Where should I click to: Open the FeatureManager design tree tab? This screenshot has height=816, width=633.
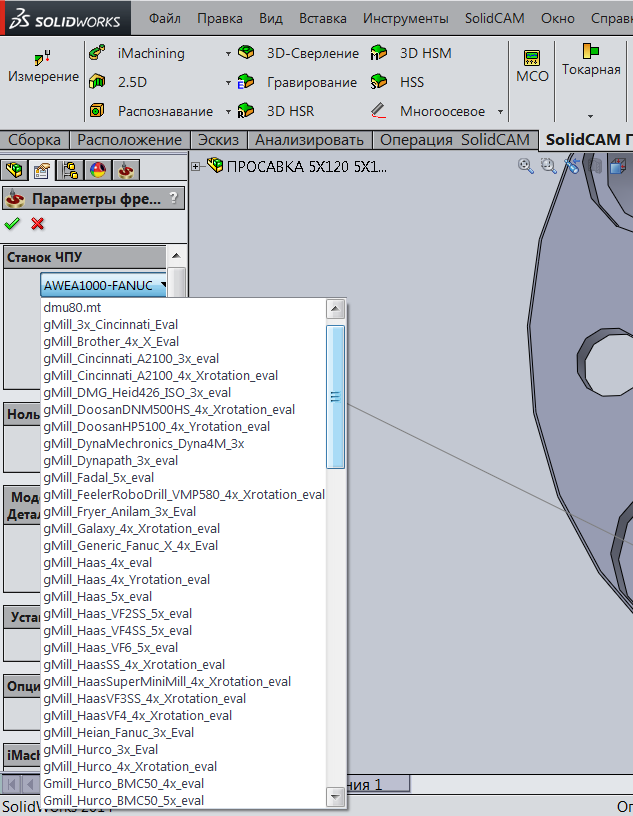(x=14, y=170)
